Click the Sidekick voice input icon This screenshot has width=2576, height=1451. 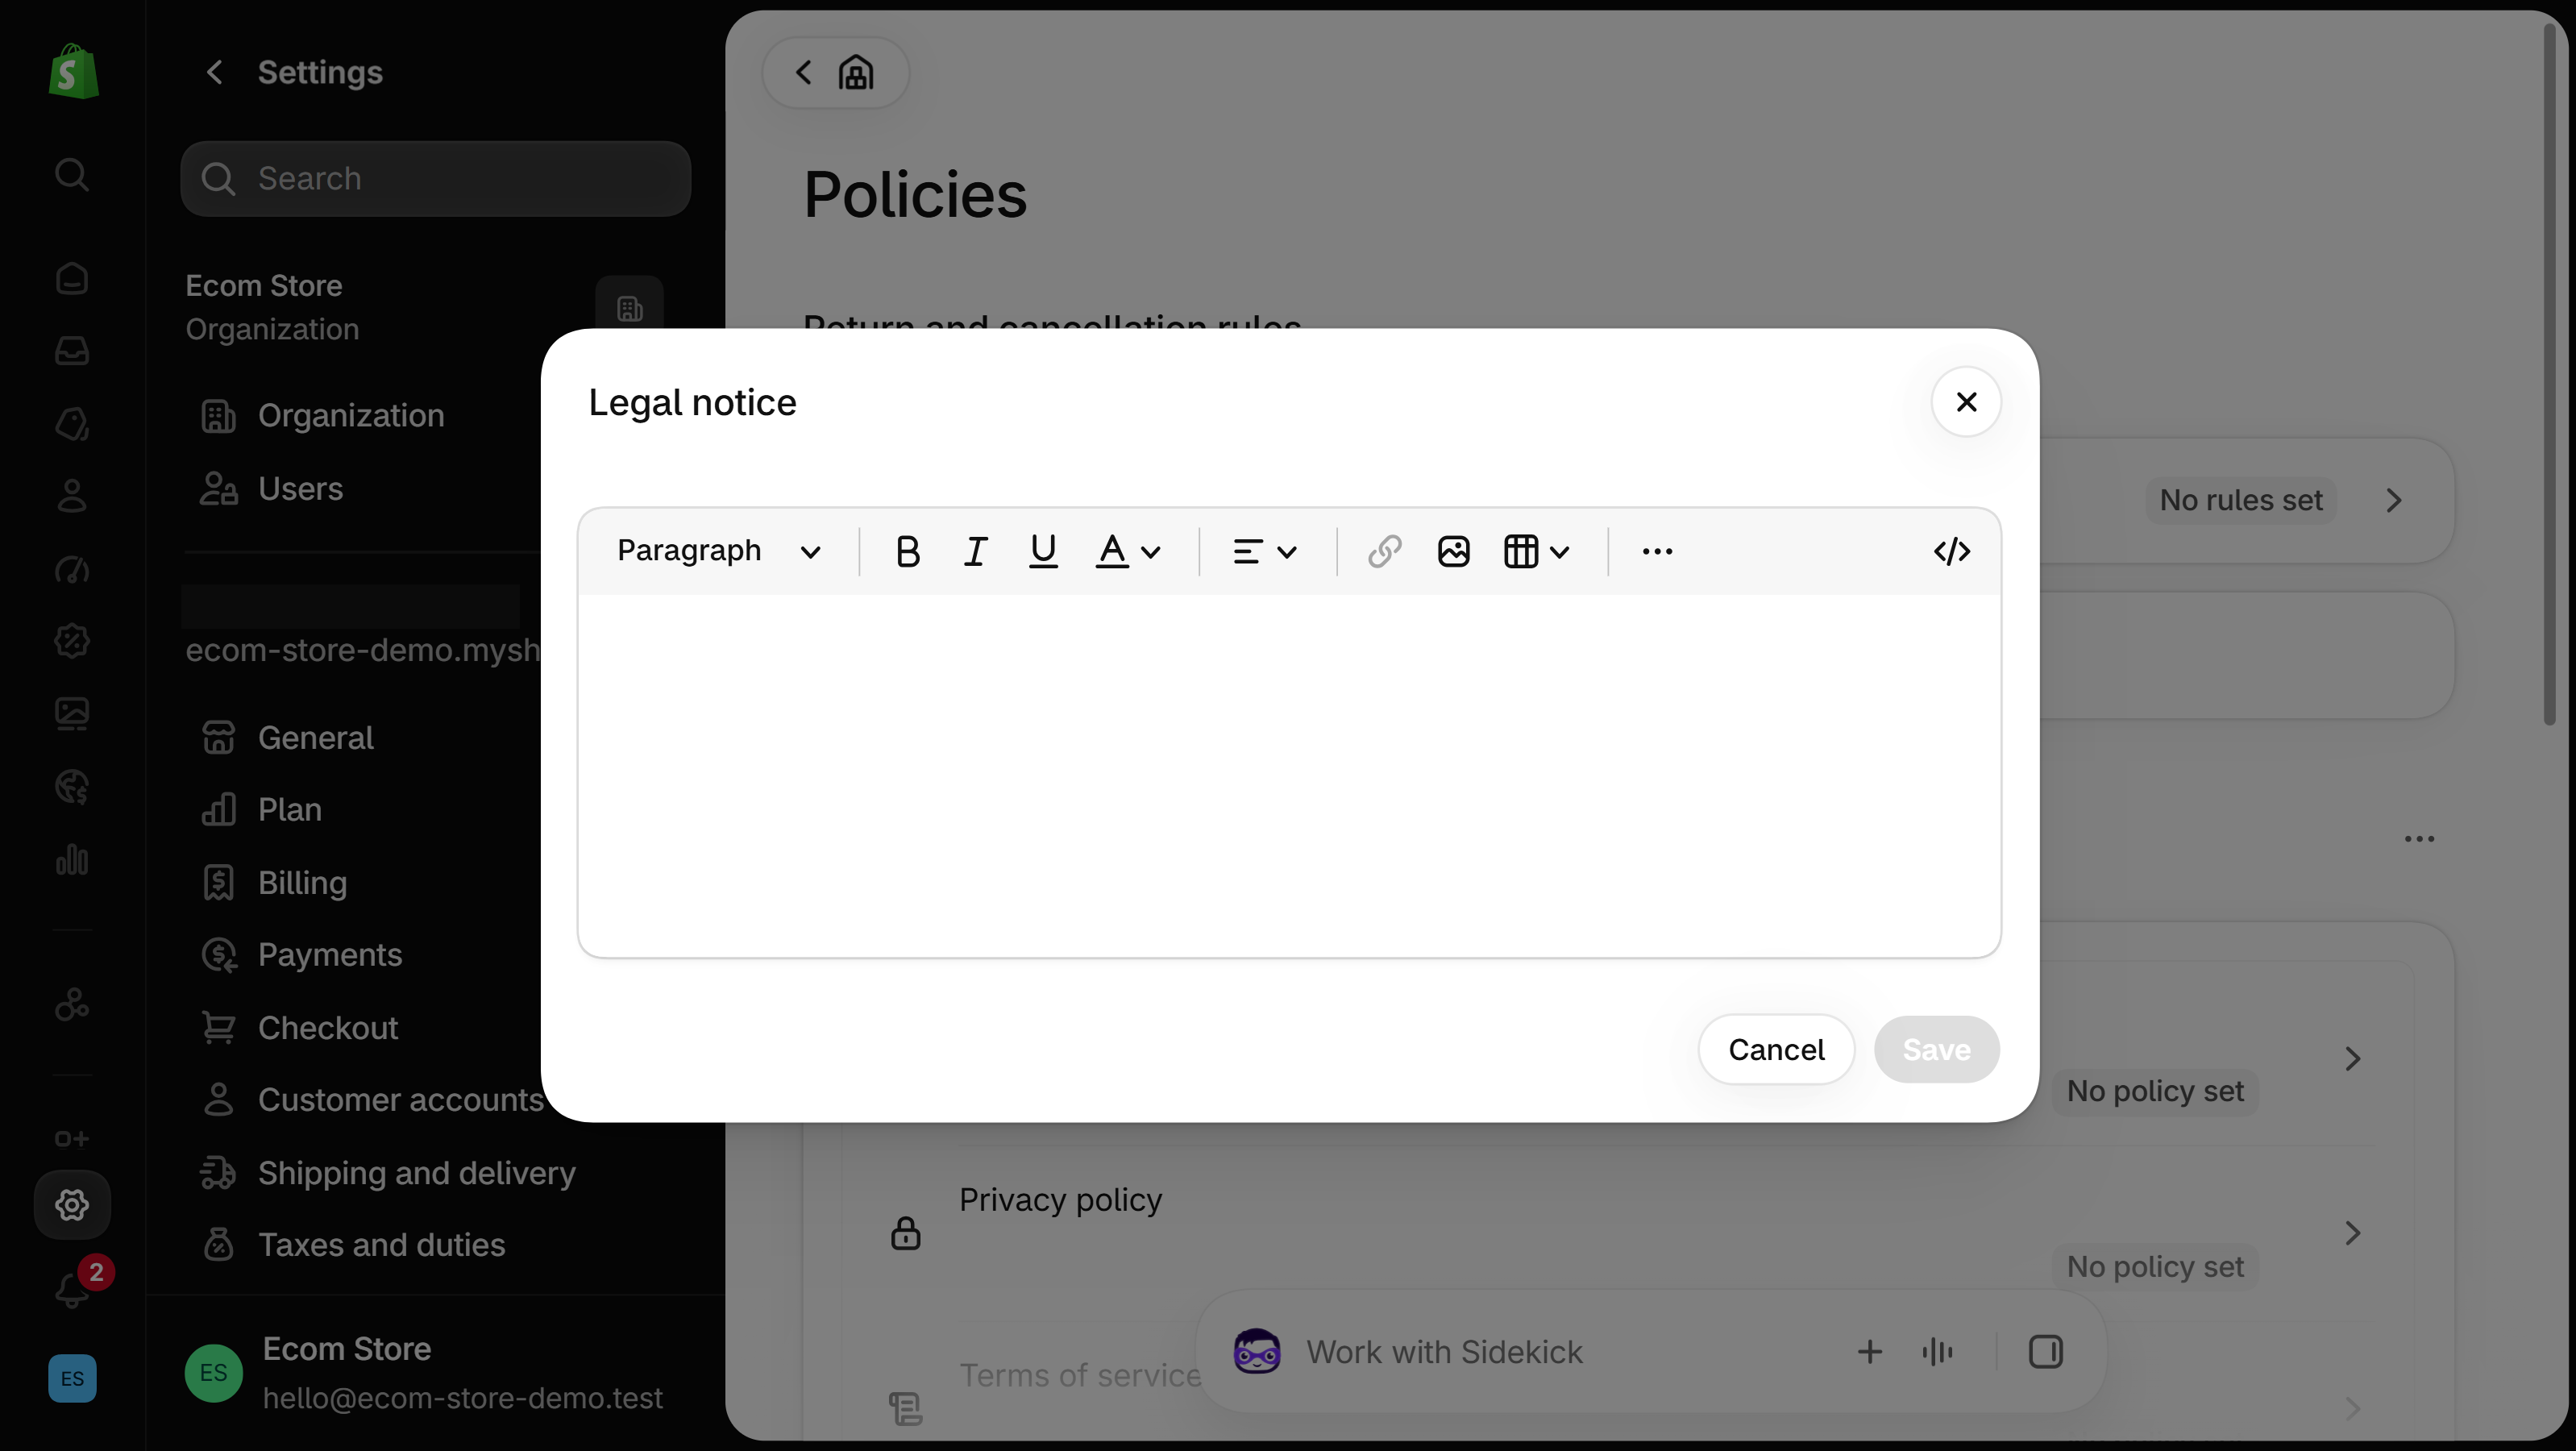[x=1937, y=1352]
